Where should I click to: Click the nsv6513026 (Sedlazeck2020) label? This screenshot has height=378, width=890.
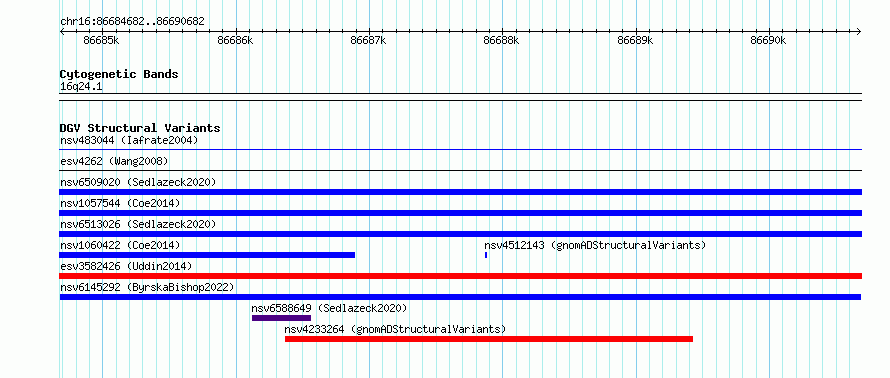click(138, 224)
